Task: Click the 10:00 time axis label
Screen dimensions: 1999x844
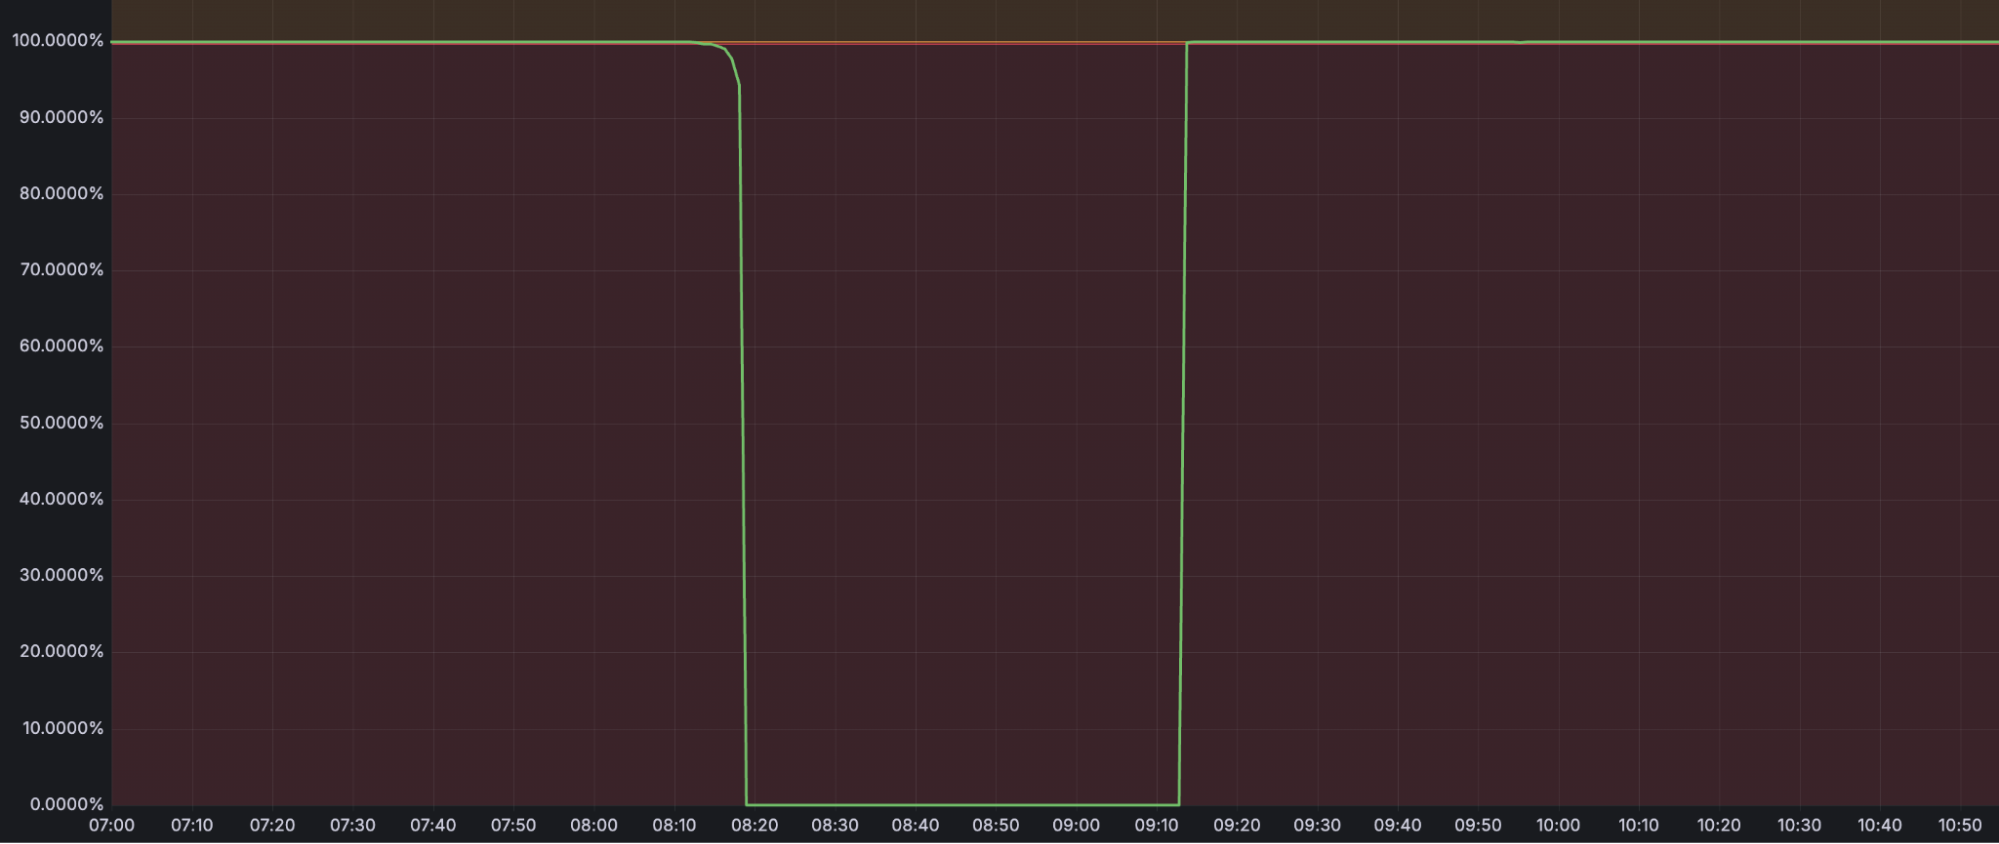Action: pyautogui.click(x=1558, y=825)
